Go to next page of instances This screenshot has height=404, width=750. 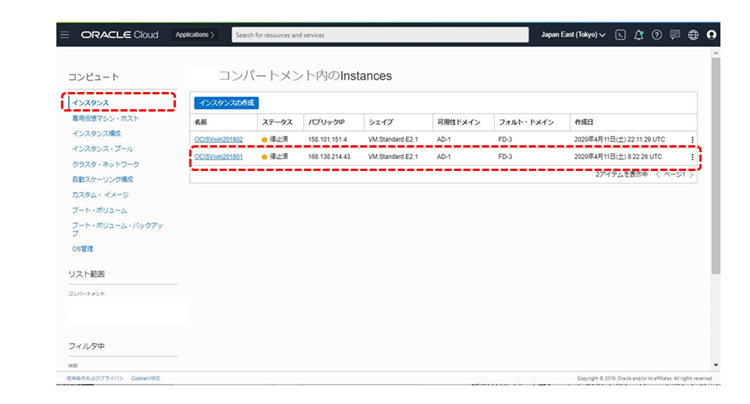691,175
